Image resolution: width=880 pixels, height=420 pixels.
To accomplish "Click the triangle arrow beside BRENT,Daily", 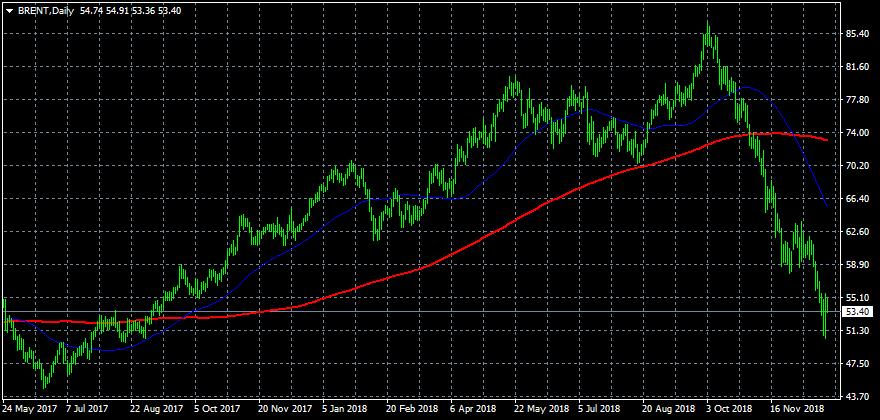I will click(x=9, y=9).
